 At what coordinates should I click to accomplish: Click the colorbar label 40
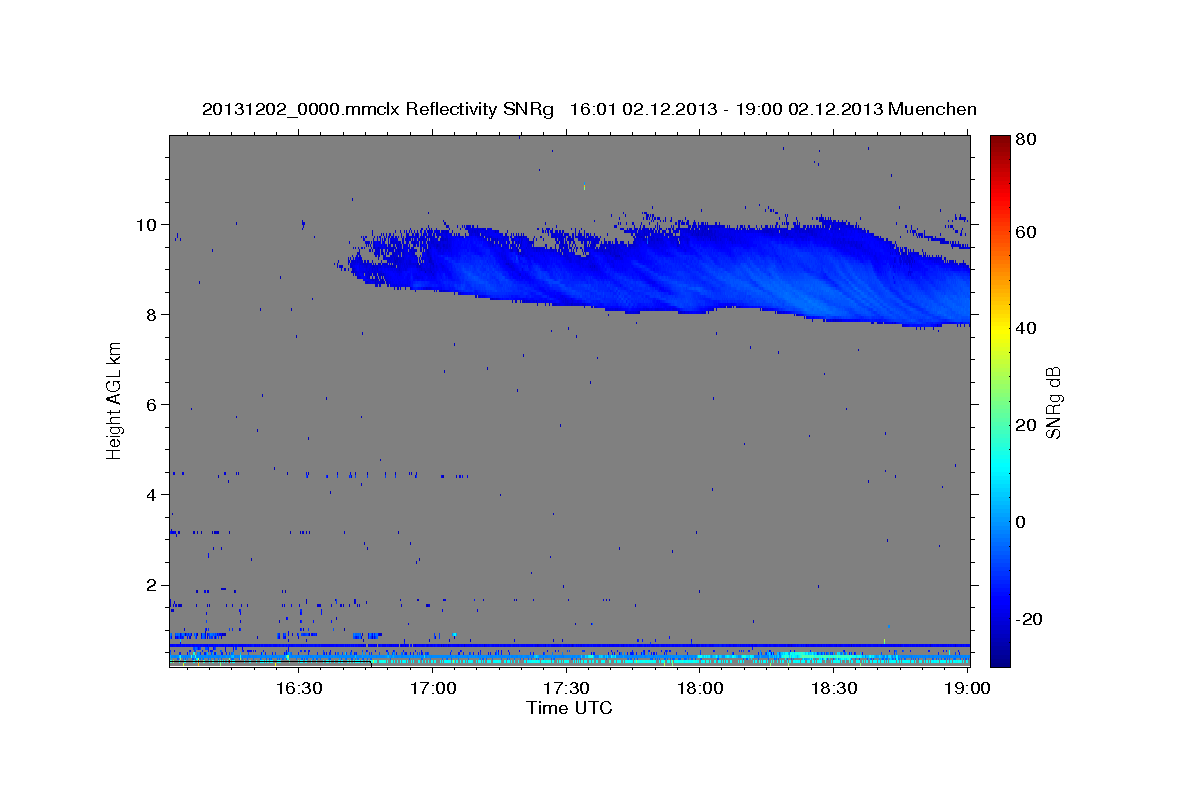coord(1025,328)
